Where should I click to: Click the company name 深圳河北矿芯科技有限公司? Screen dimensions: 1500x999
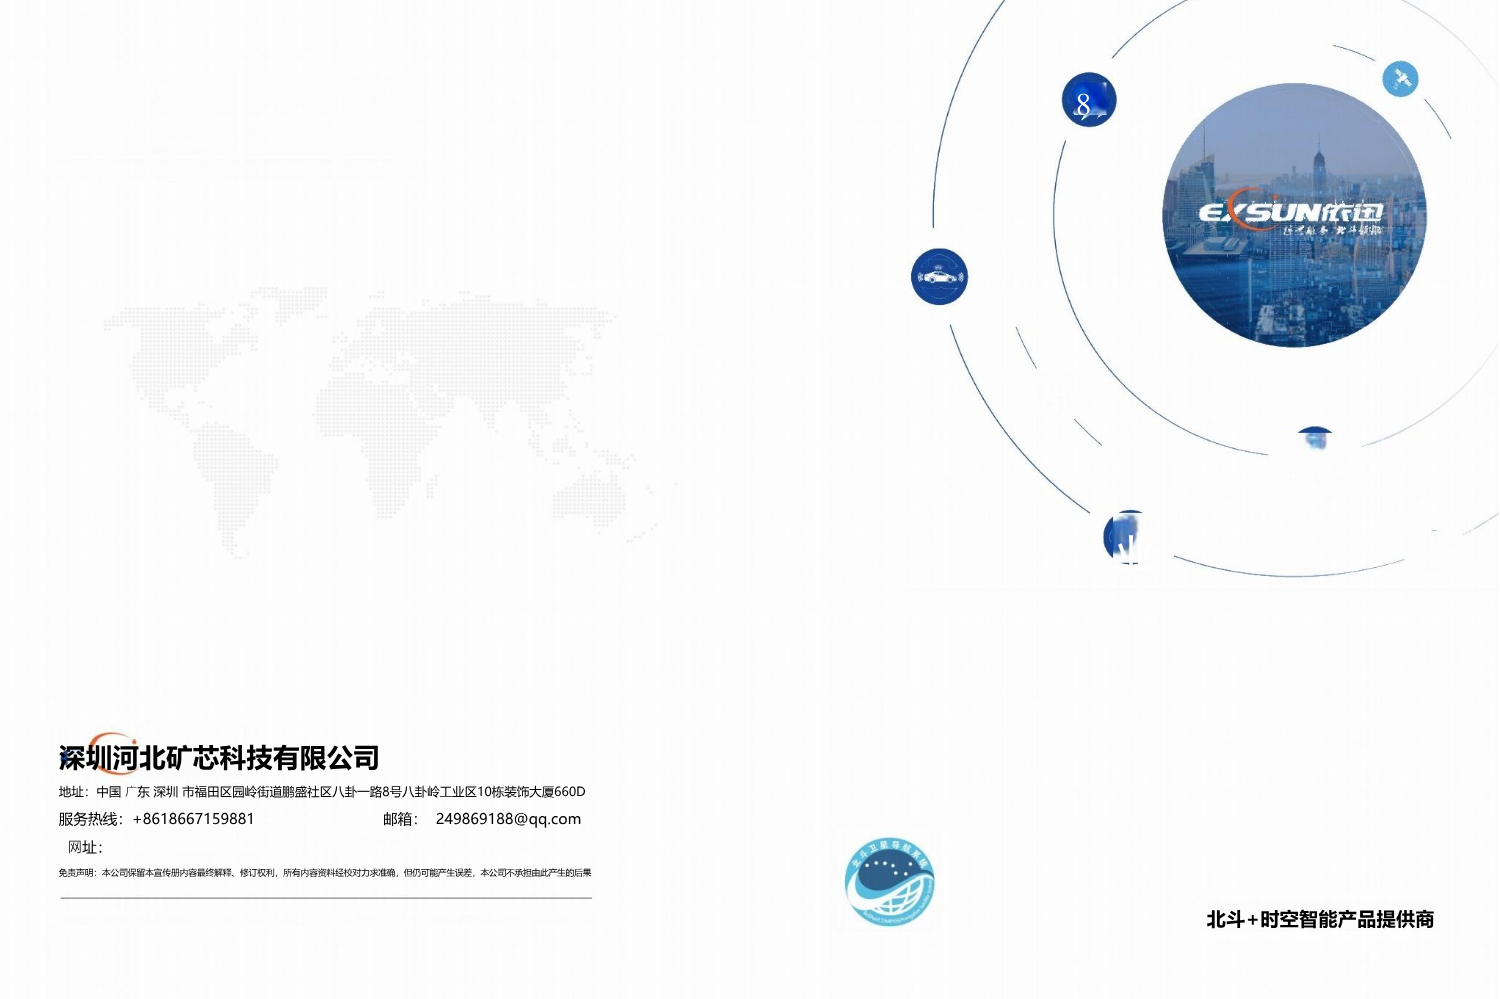pyautogui.click(x=220, y=758)
